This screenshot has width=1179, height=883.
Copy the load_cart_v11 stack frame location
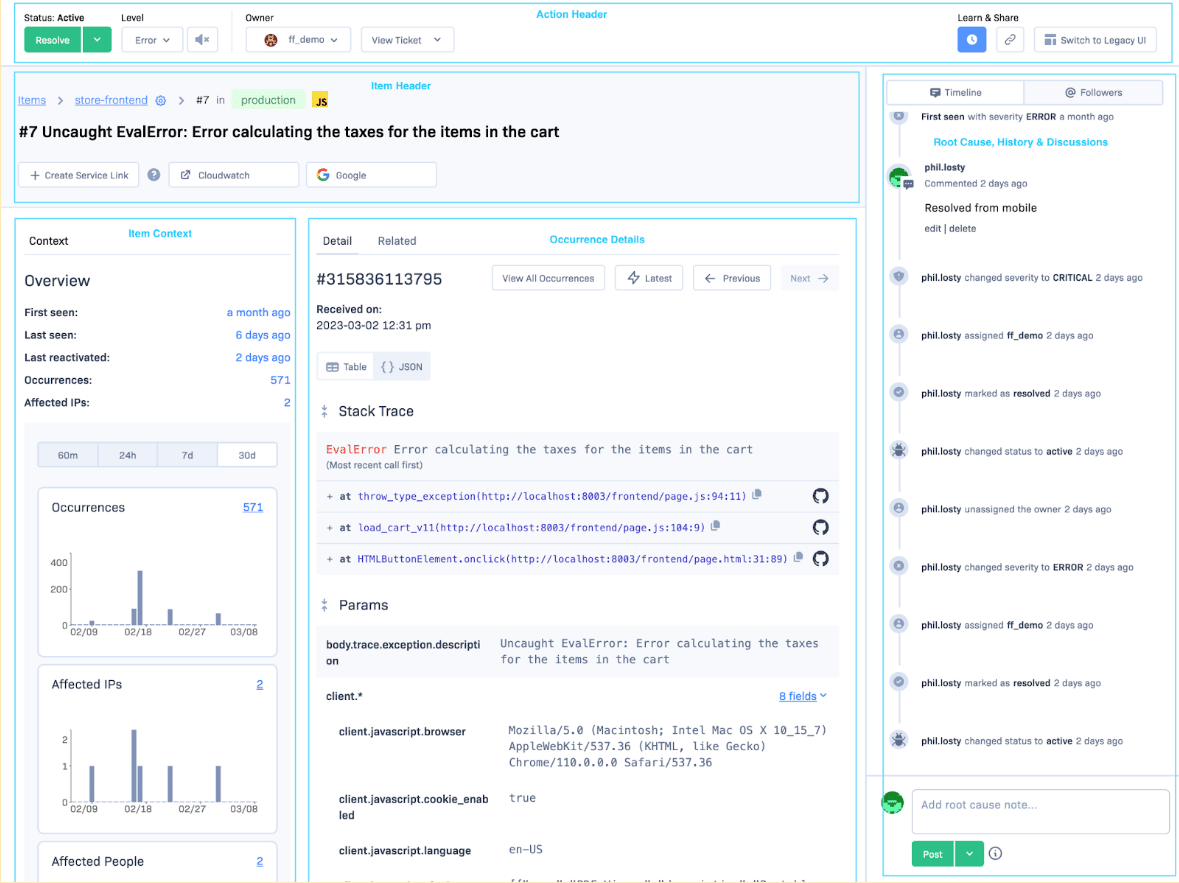tap(716, 527)
